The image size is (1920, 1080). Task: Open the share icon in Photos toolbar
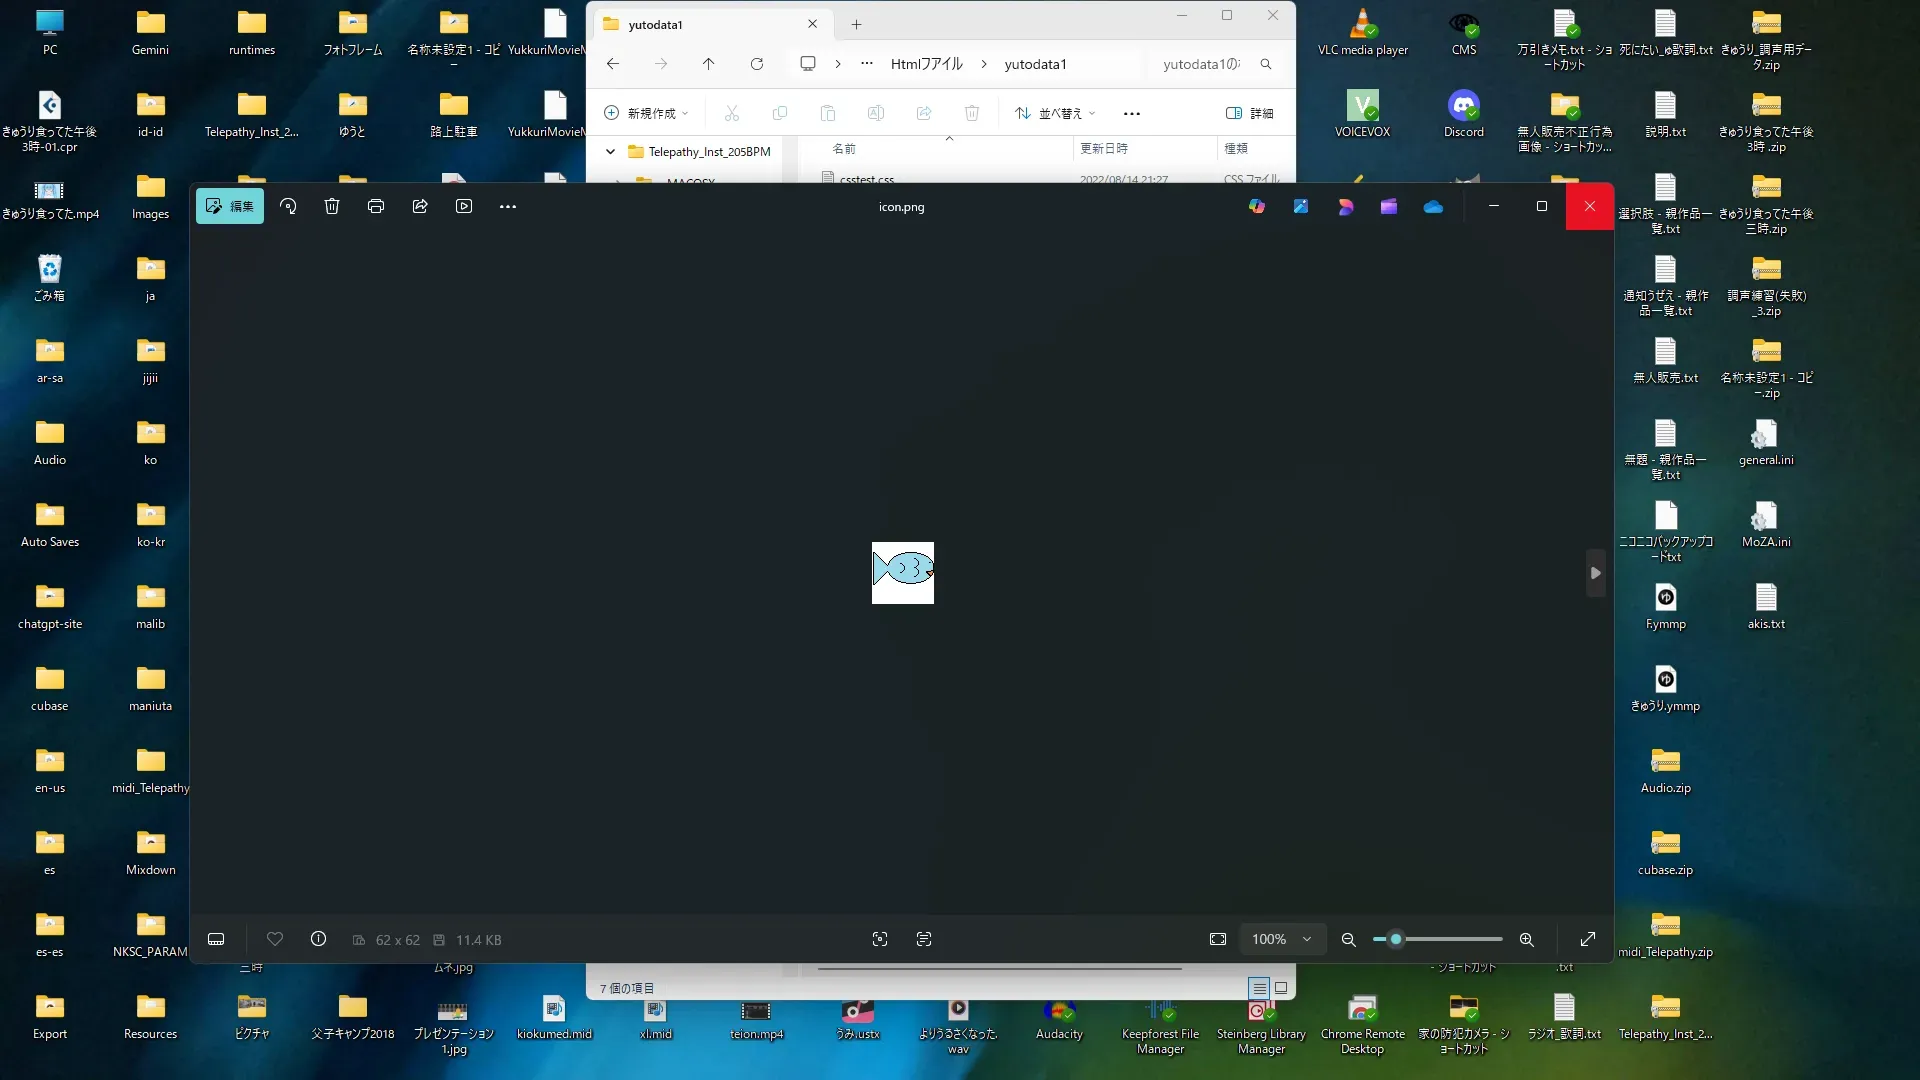click(x=420, y=206)
